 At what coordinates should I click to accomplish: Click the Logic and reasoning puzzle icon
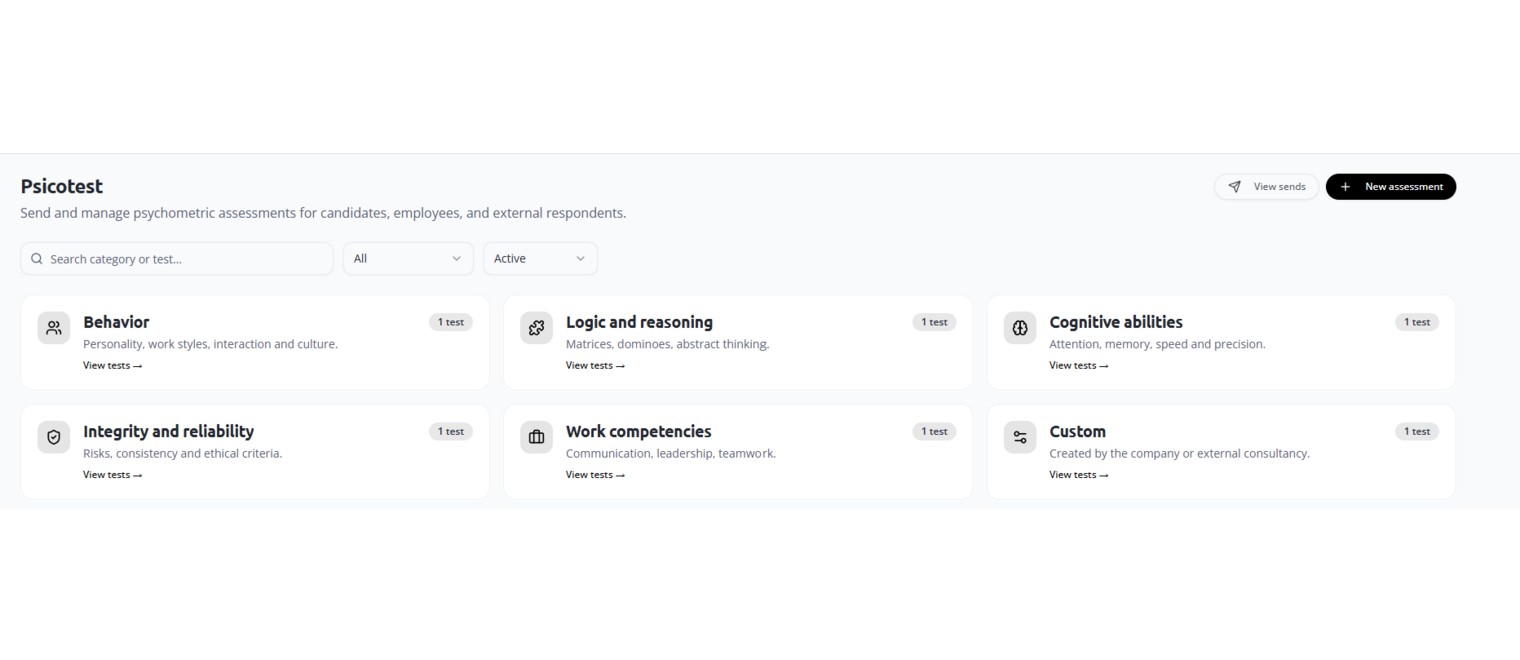[x=536, y=328]
